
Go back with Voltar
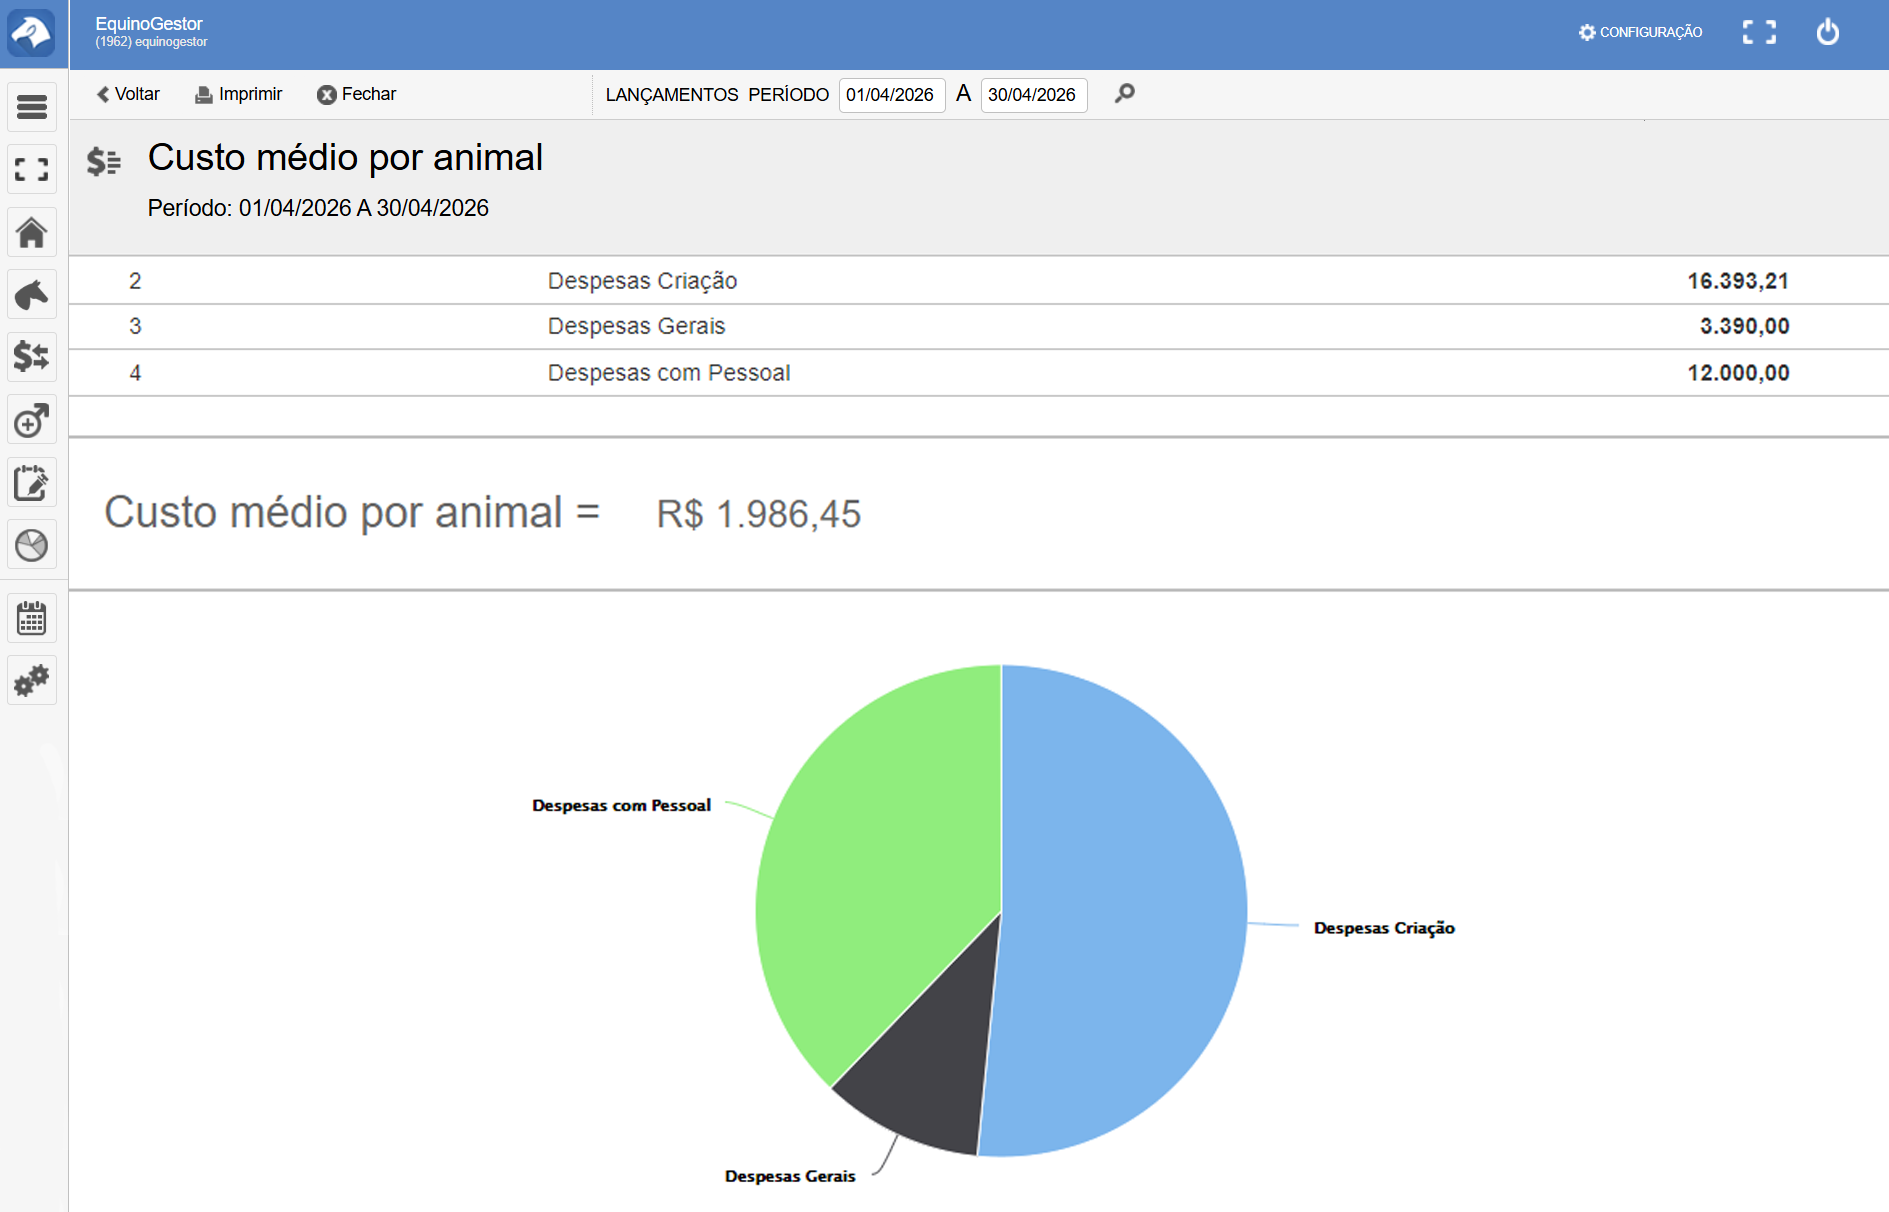128,94
